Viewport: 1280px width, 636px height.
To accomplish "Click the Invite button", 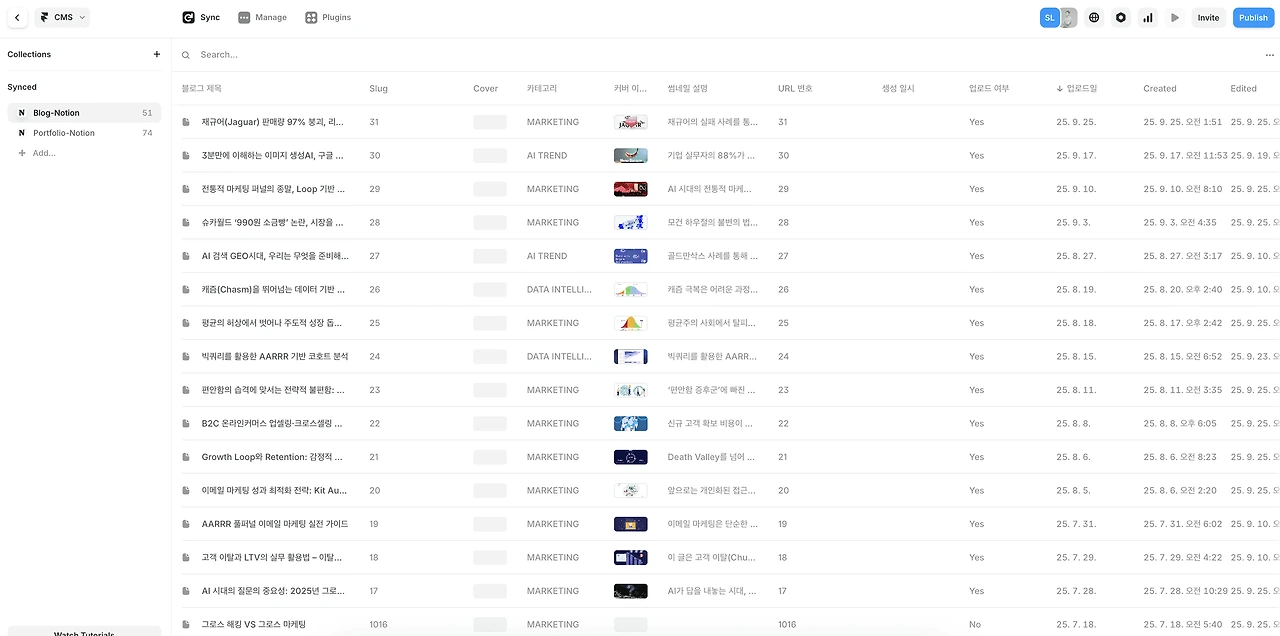I will point(1208,17).
